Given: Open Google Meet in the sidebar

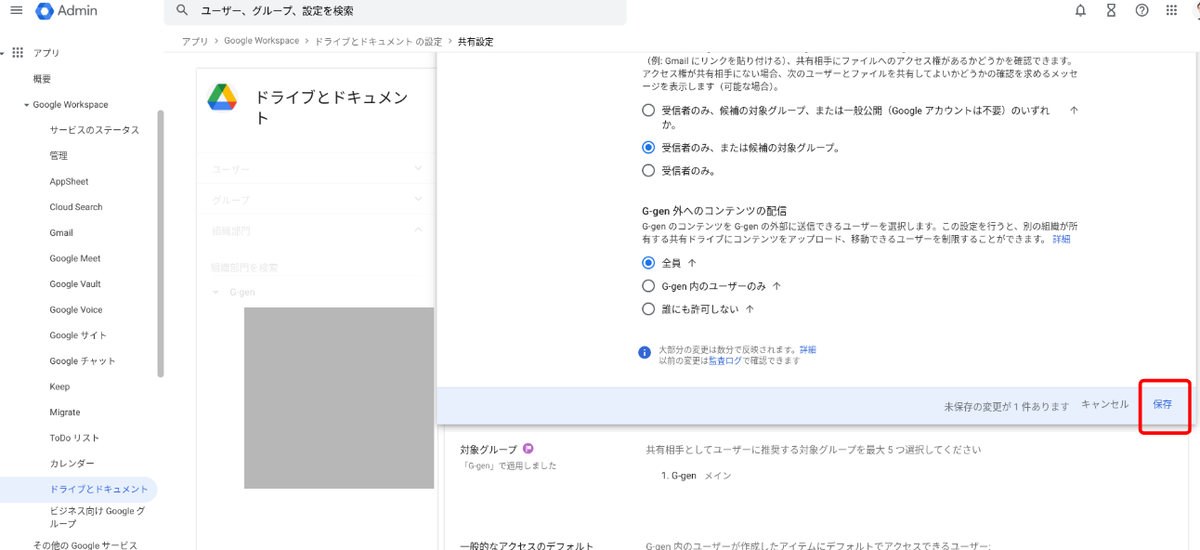Looking at the screenshot, I should [x=75, y=258].
